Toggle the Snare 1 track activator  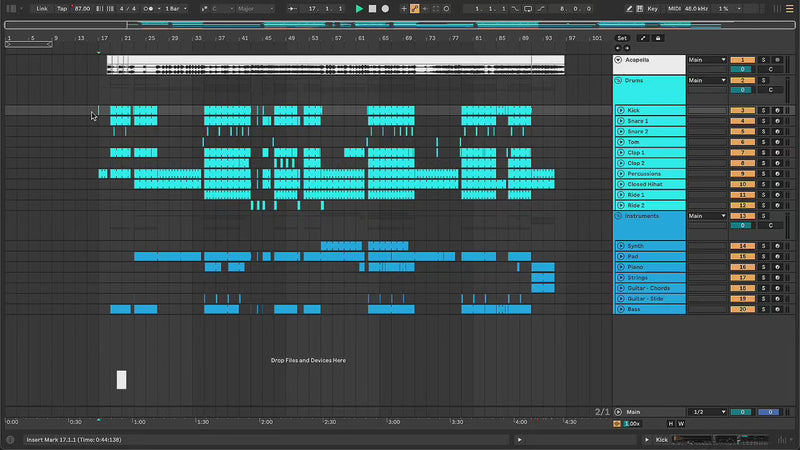(743, 121)
